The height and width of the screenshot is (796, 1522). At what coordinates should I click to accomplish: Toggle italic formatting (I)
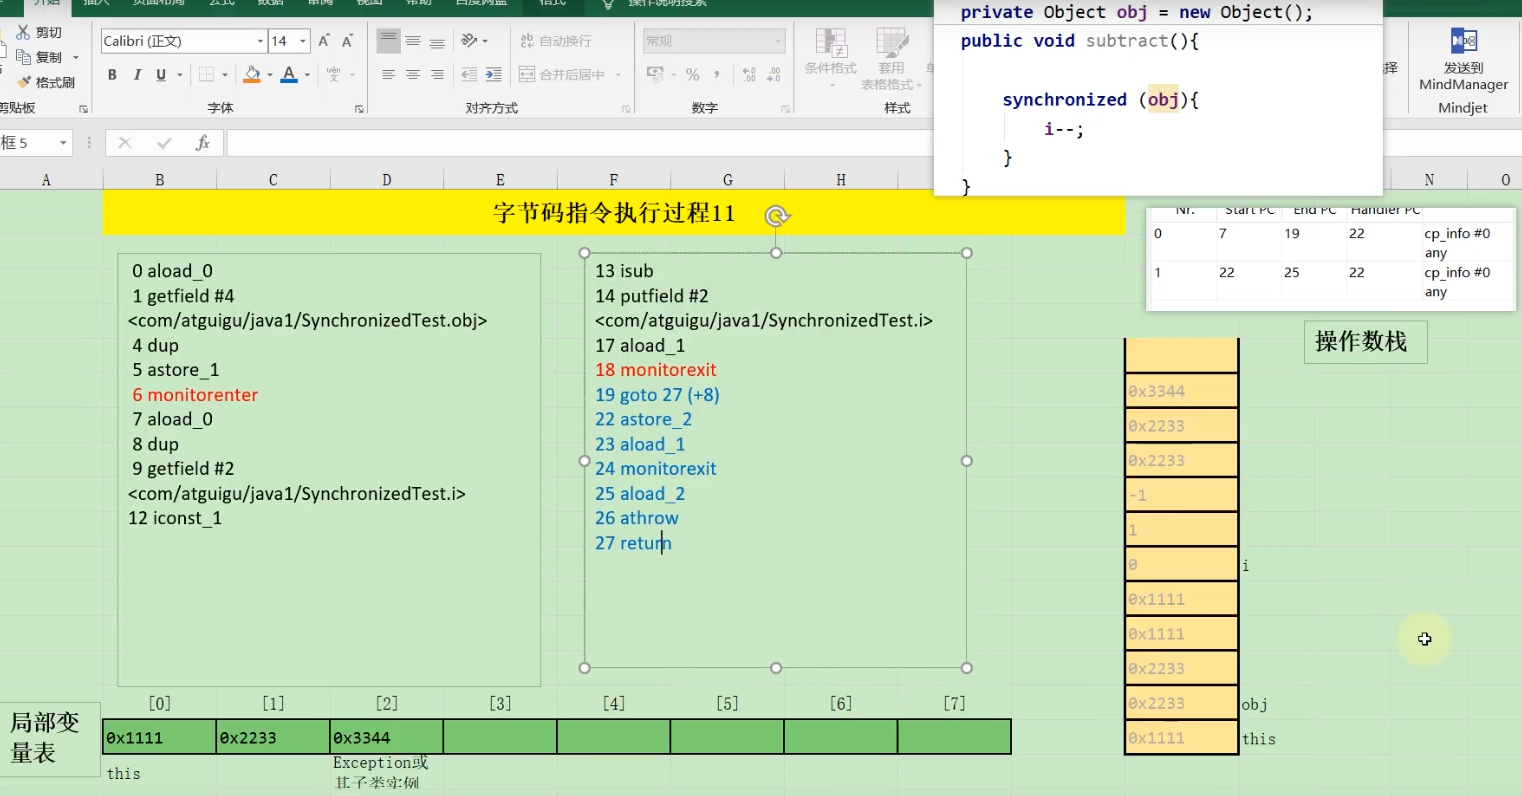click(137, 75)
